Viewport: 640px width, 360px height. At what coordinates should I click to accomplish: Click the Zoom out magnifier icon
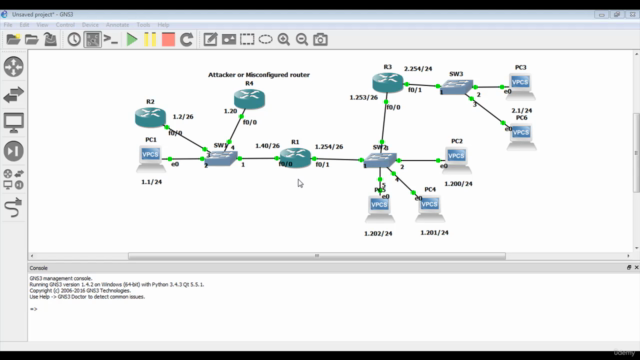tap(302, 40)
